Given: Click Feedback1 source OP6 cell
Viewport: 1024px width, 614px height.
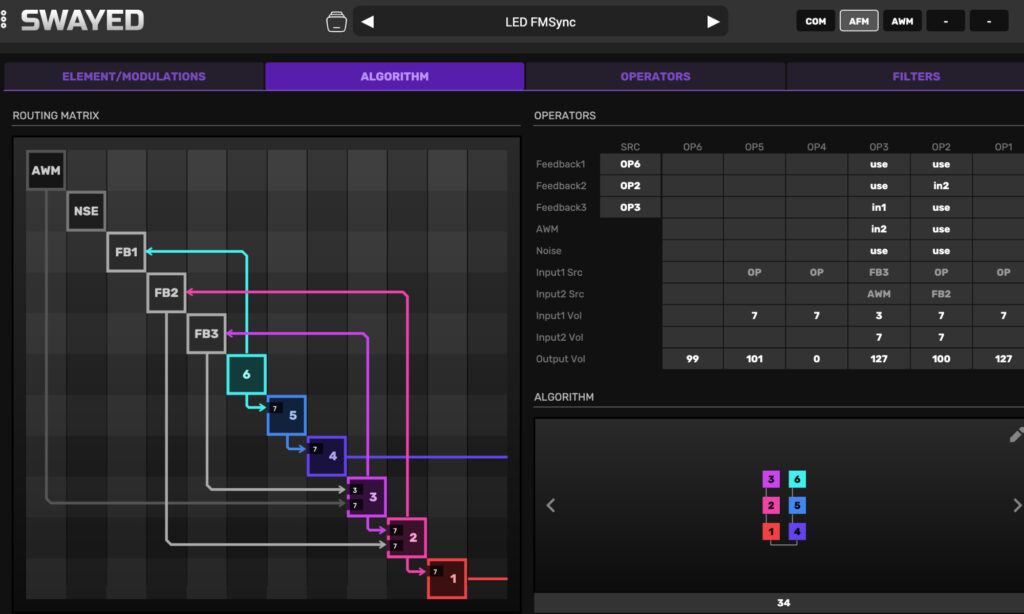Looking at the screenshot, I should pyautogui.click(x=630, y=164).
